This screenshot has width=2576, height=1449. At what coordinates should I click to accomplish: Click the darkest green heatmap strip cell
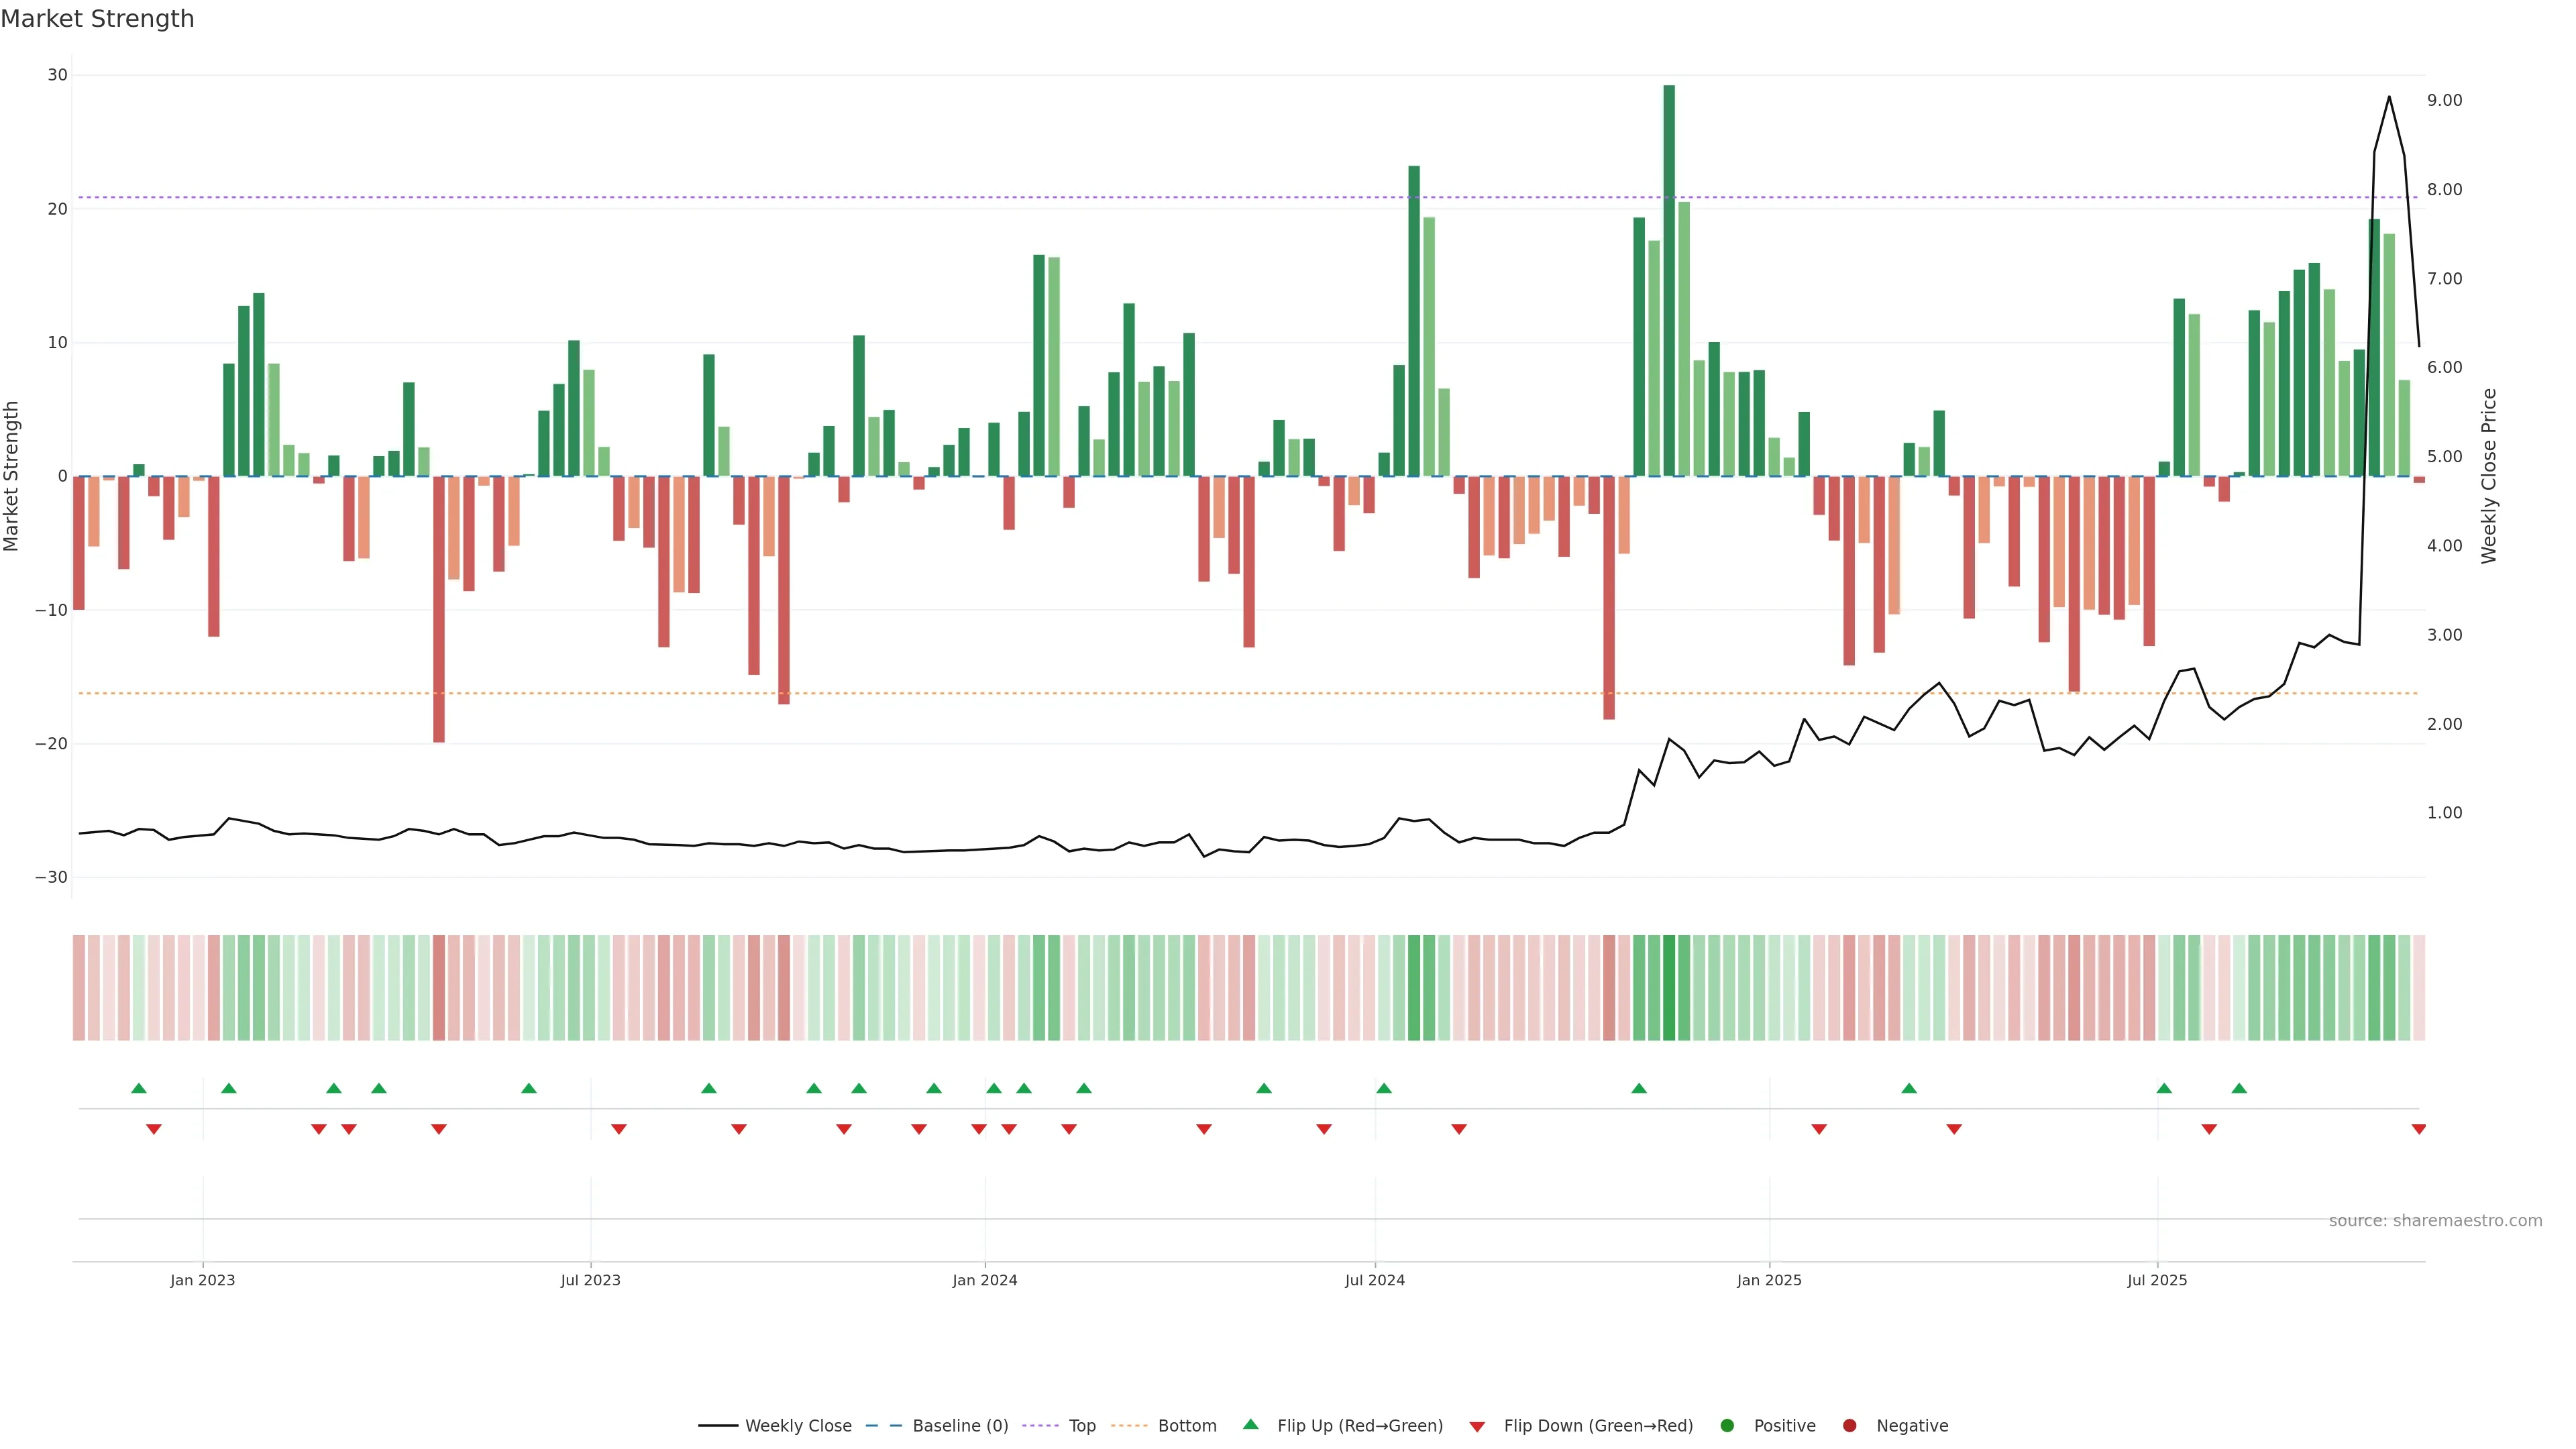(x=1669, y=988)
